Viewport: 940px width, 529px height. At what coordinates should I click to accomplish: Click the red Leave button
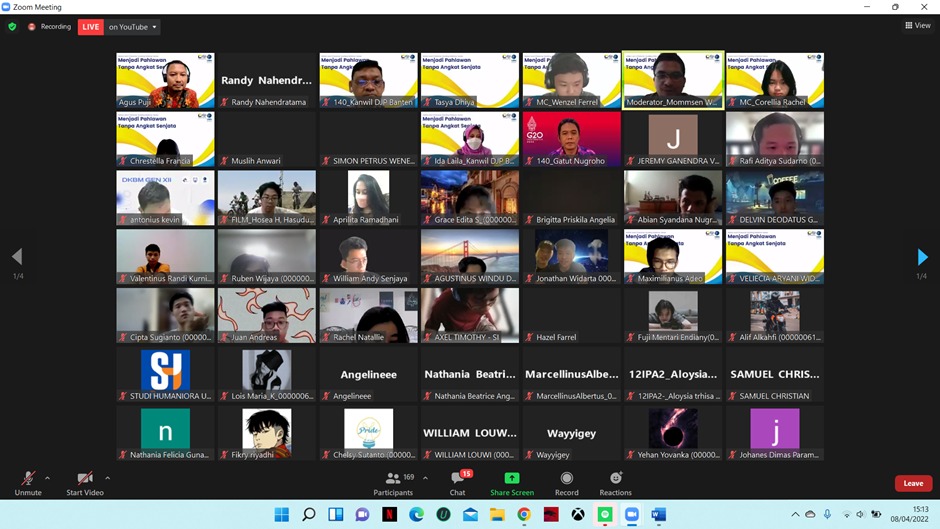[x=912, y=483]
